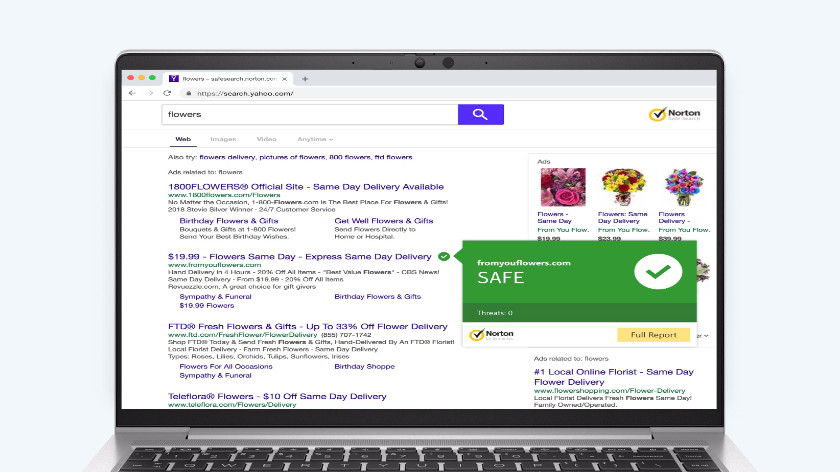Viewport: 840px width, 473px height.
Task: Click the Norton Safe Search logo at top right
Action: click(x=674, y=114)
